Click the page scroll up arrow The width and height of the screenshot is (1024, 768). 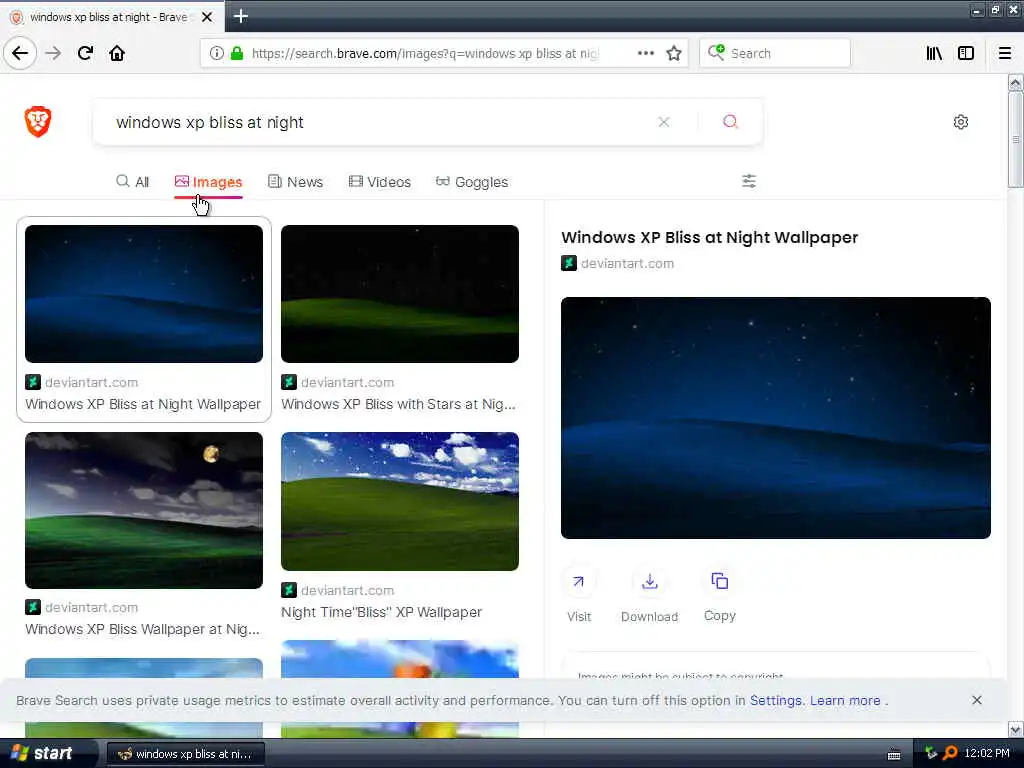[x=1015, y=83]
